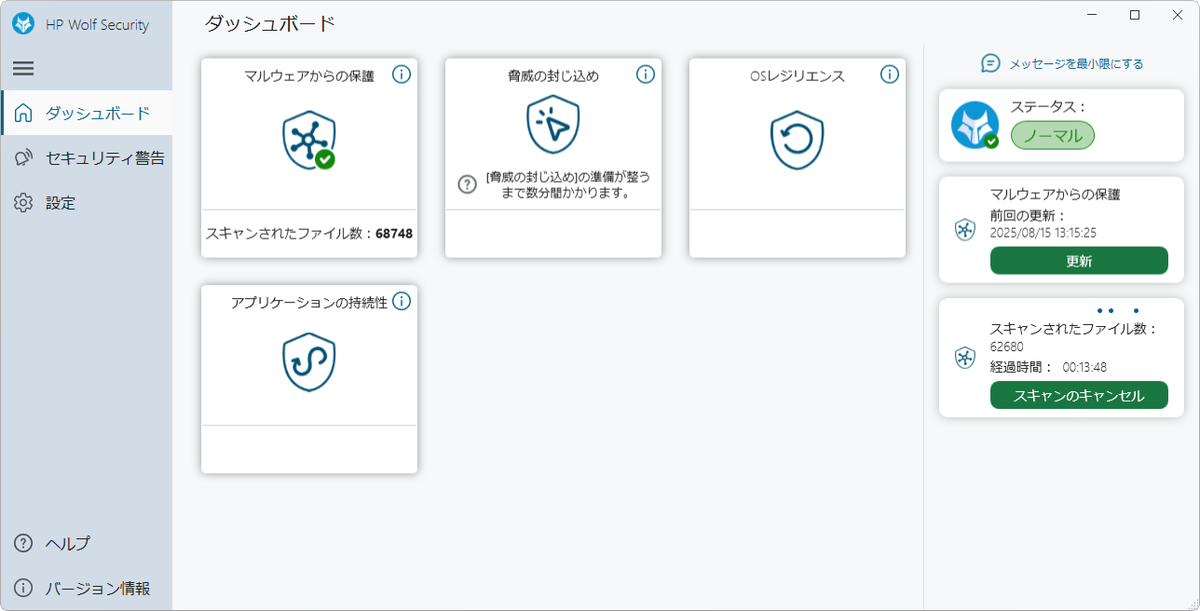Open info for アプリケーションの持続性 card
1200x611 pixels.
pos(401,301)
